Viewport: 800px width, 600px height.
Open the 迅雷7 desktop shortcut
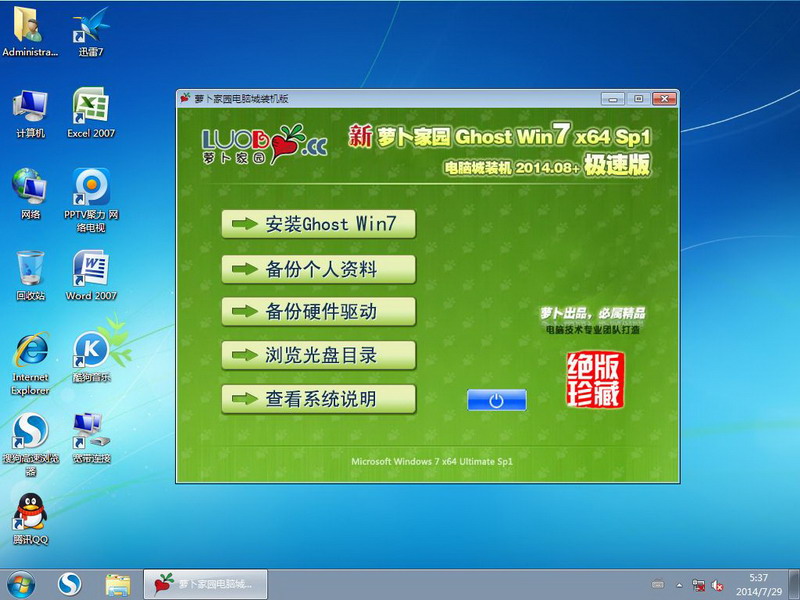tap(91, 32)
